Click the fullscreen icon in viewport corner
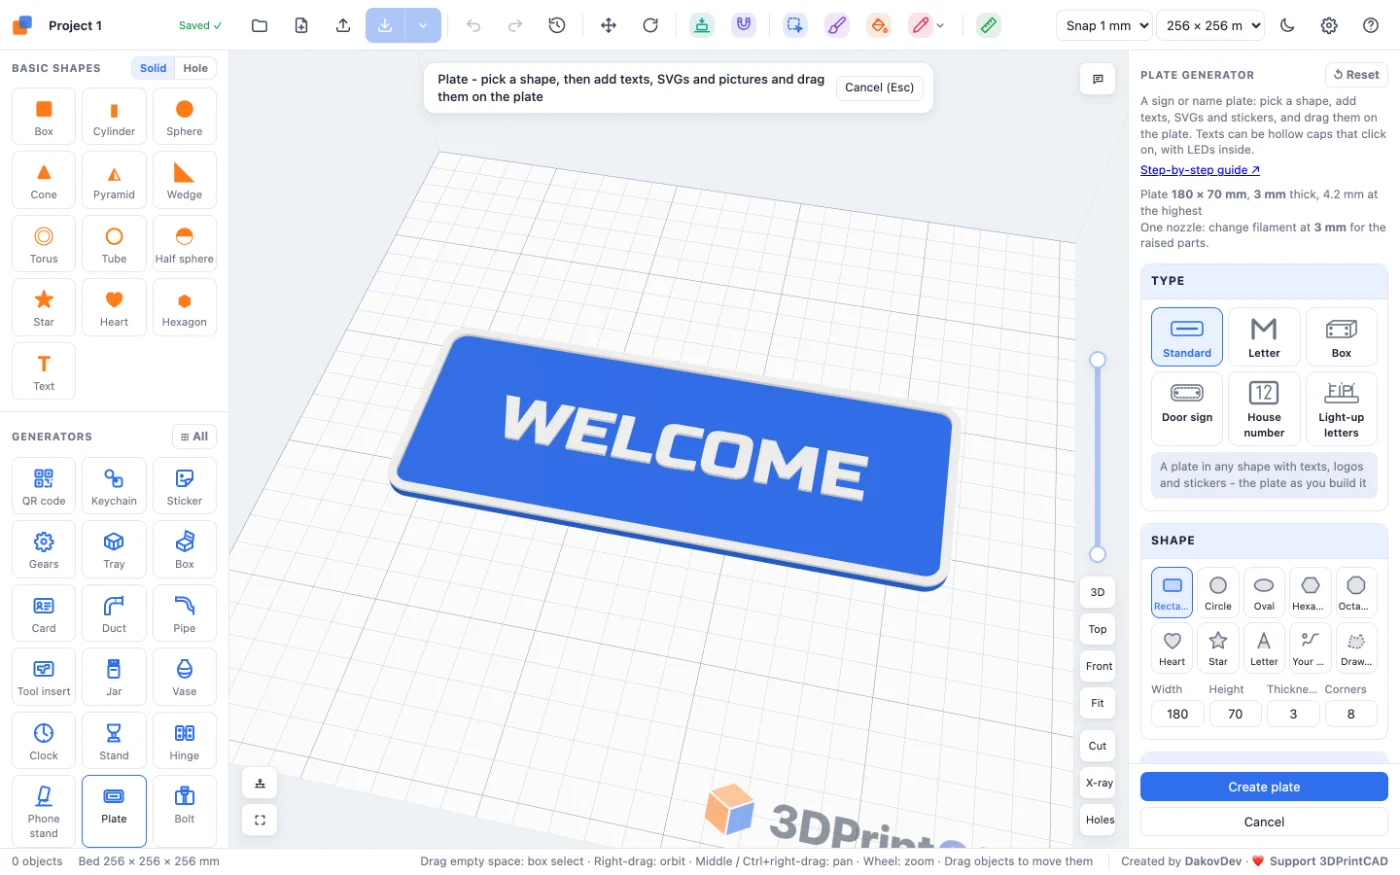Image resolution: width=1400 pixels, height=875 pixels. [x=260, y=820]
